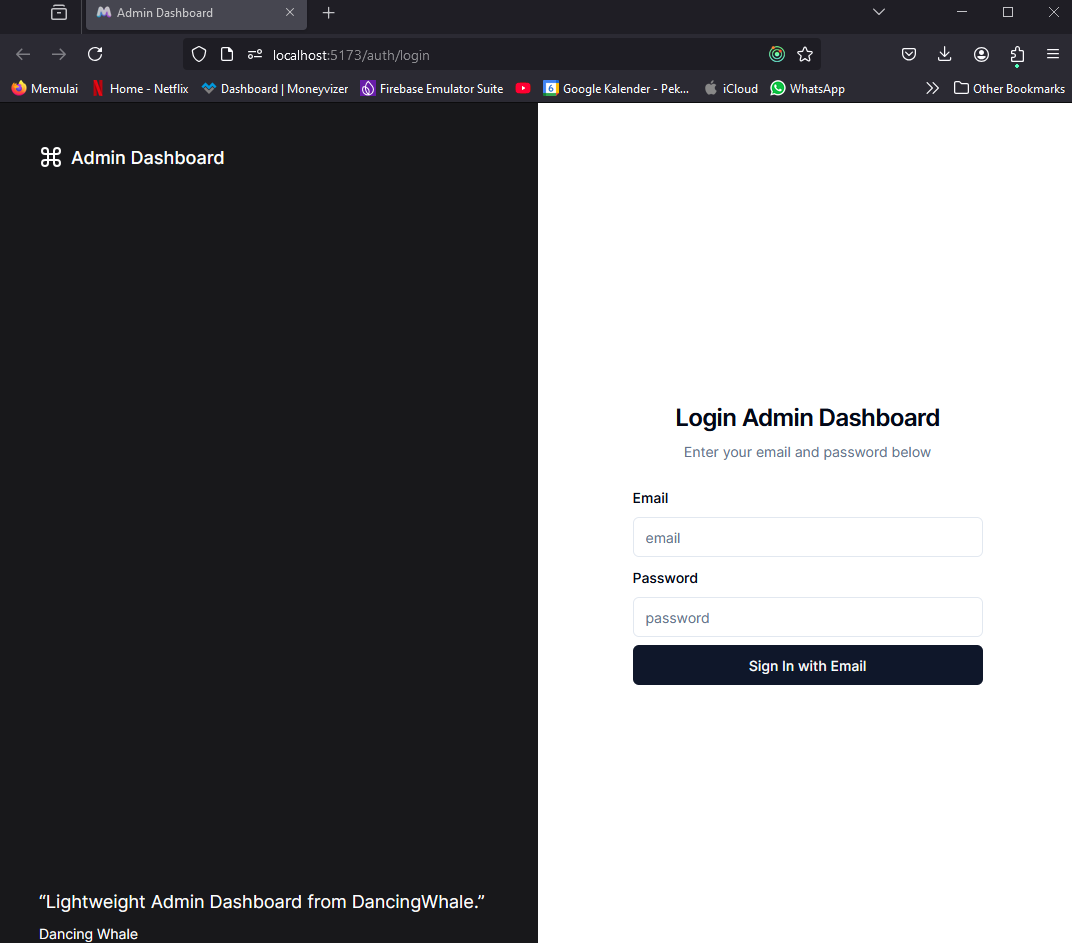Open Downloads with the download arrow icon

(x=945, y=54)
